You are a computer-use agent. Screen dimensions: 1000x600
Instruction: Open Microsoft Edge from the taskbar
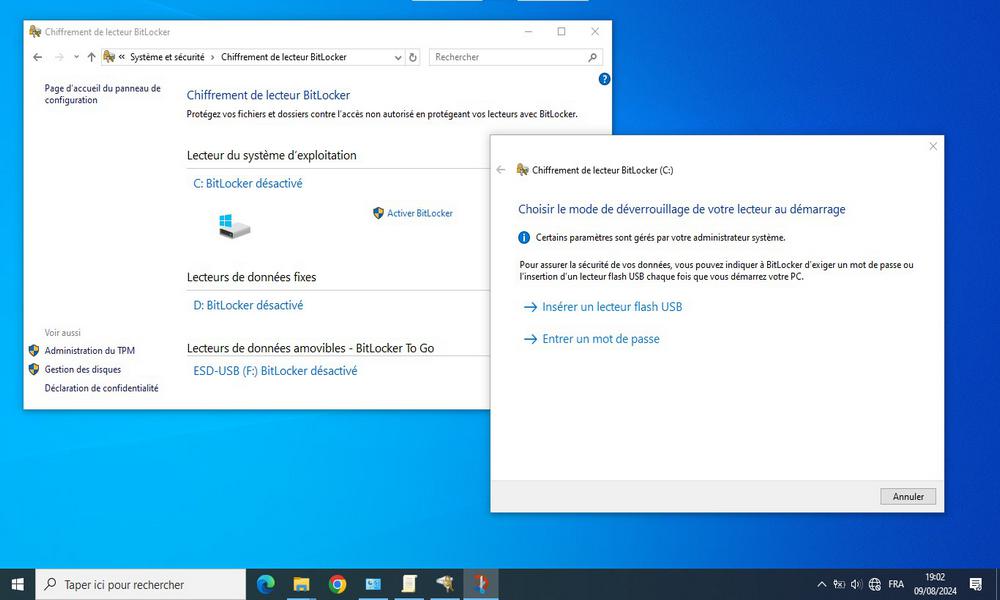point(265,584)
